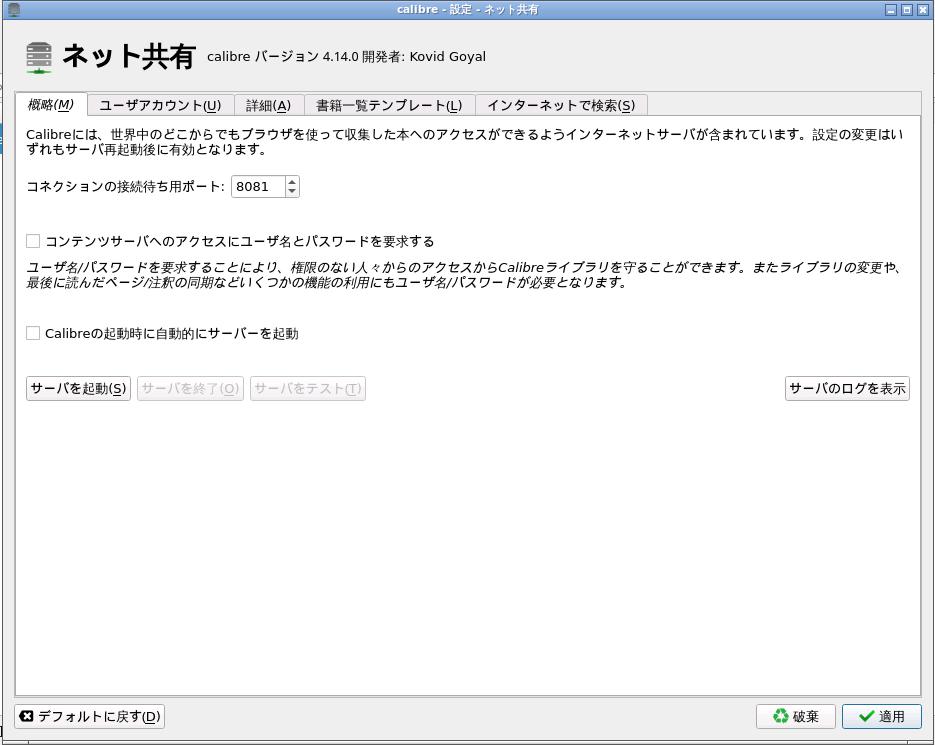Start the server with サーバを起動(S)

point(78,388)
